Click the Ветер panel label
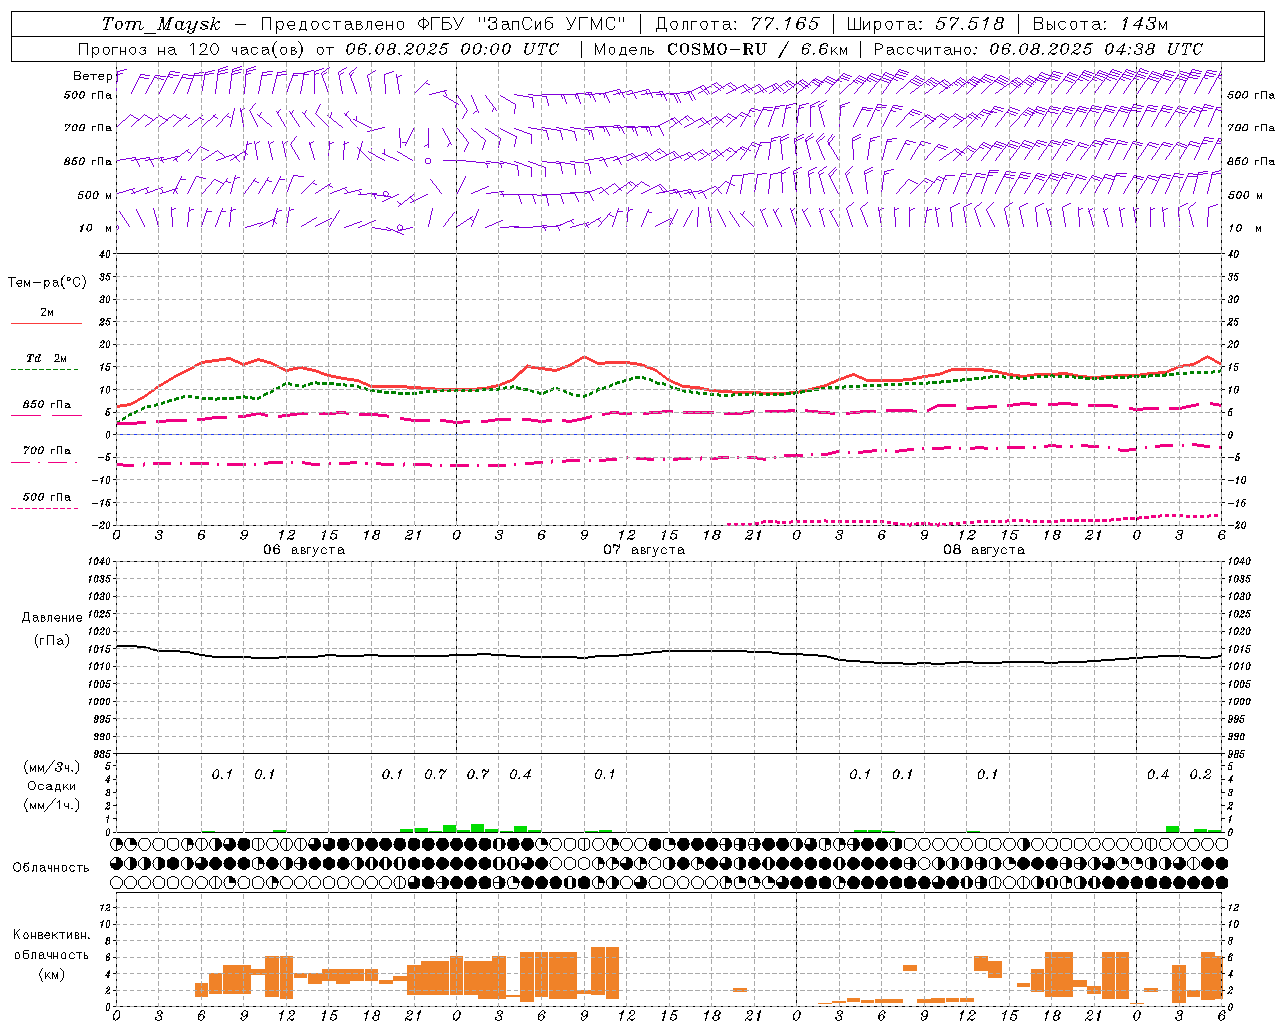Image resolution: width=1280 pixels, height=1024 pixels. pyautogui.click(x=93, y=76)
